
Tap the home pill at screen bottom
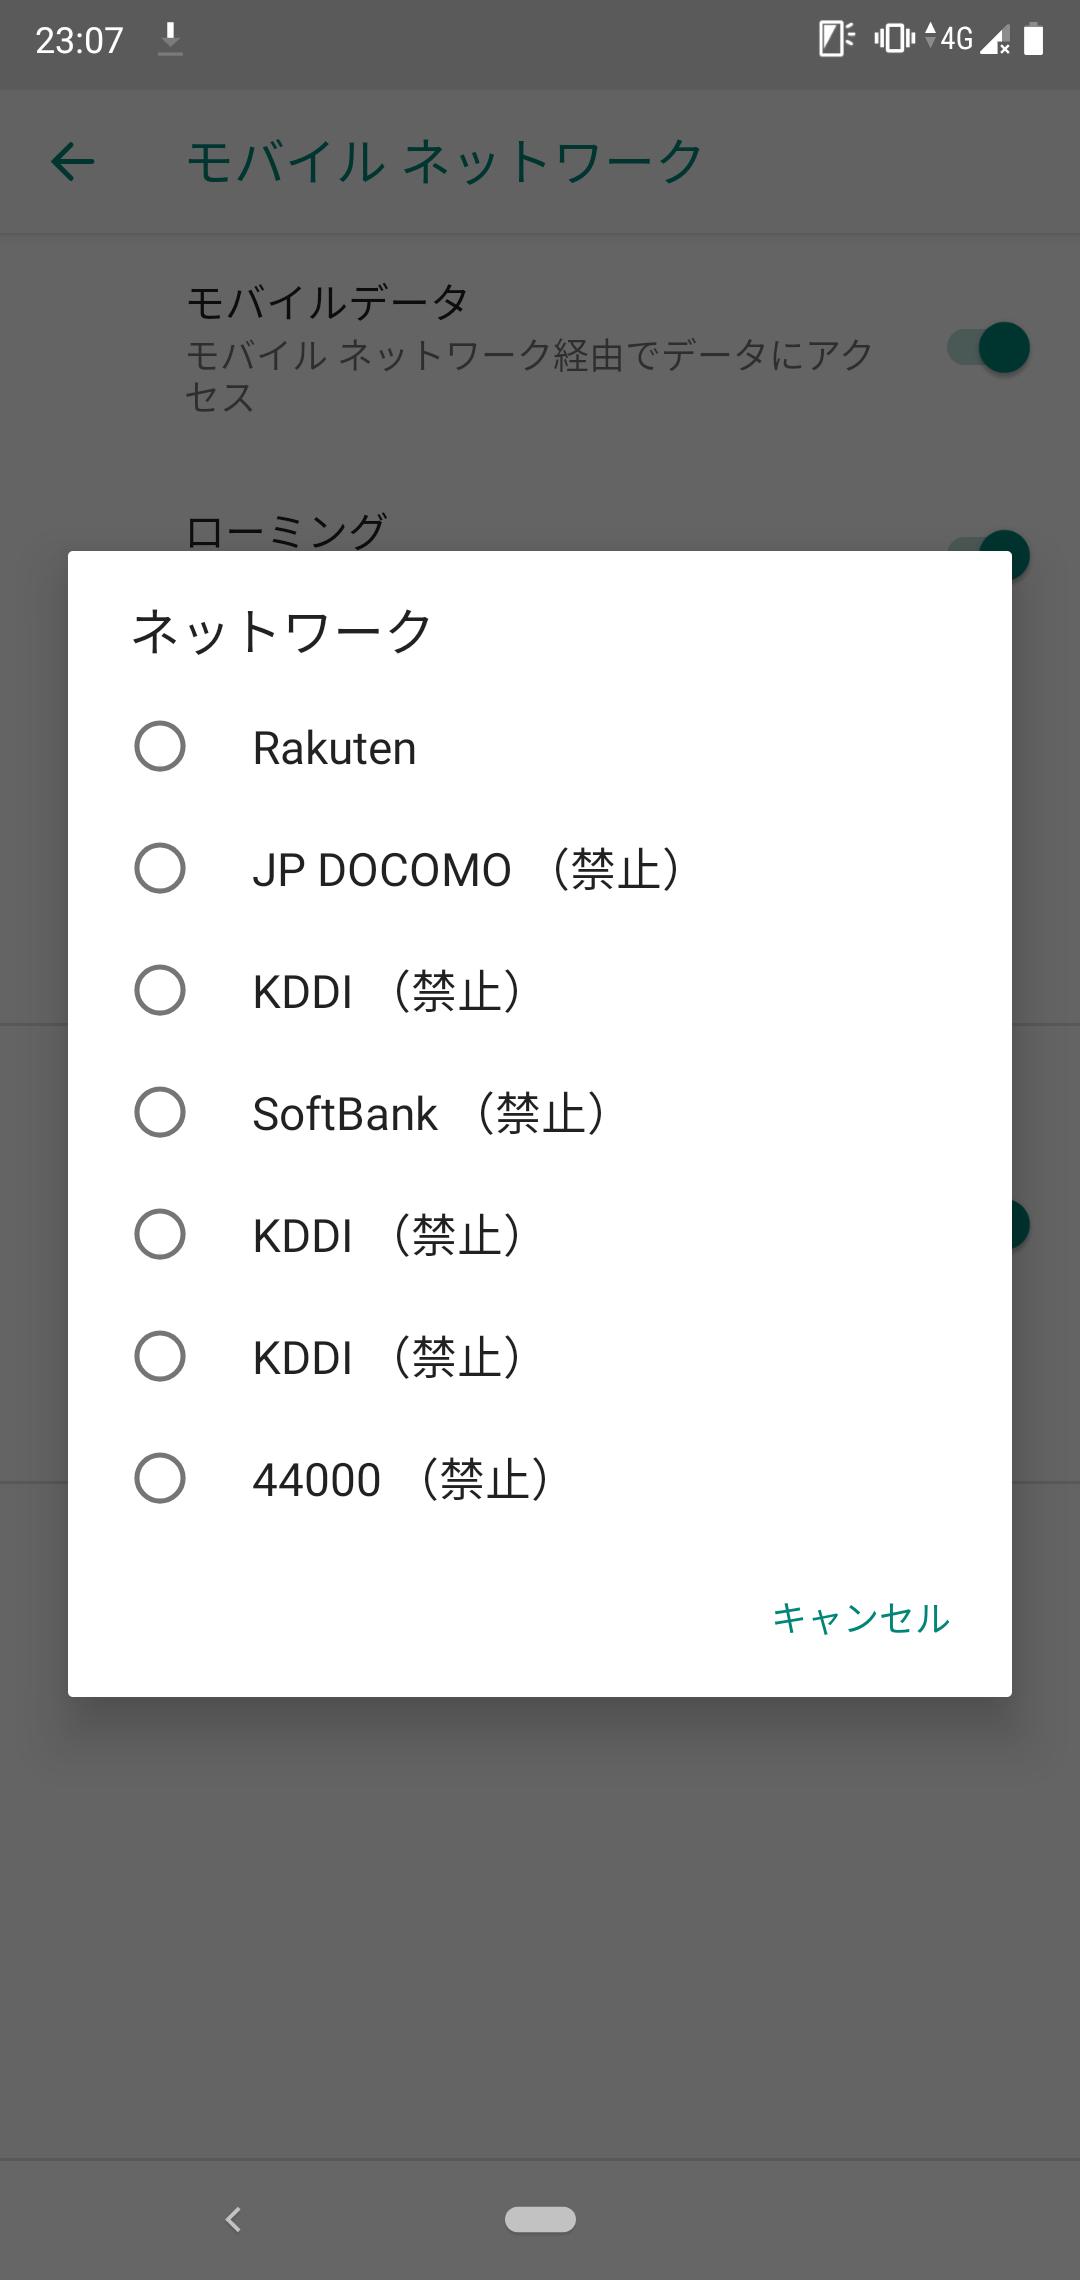(x=540, y=2219)
